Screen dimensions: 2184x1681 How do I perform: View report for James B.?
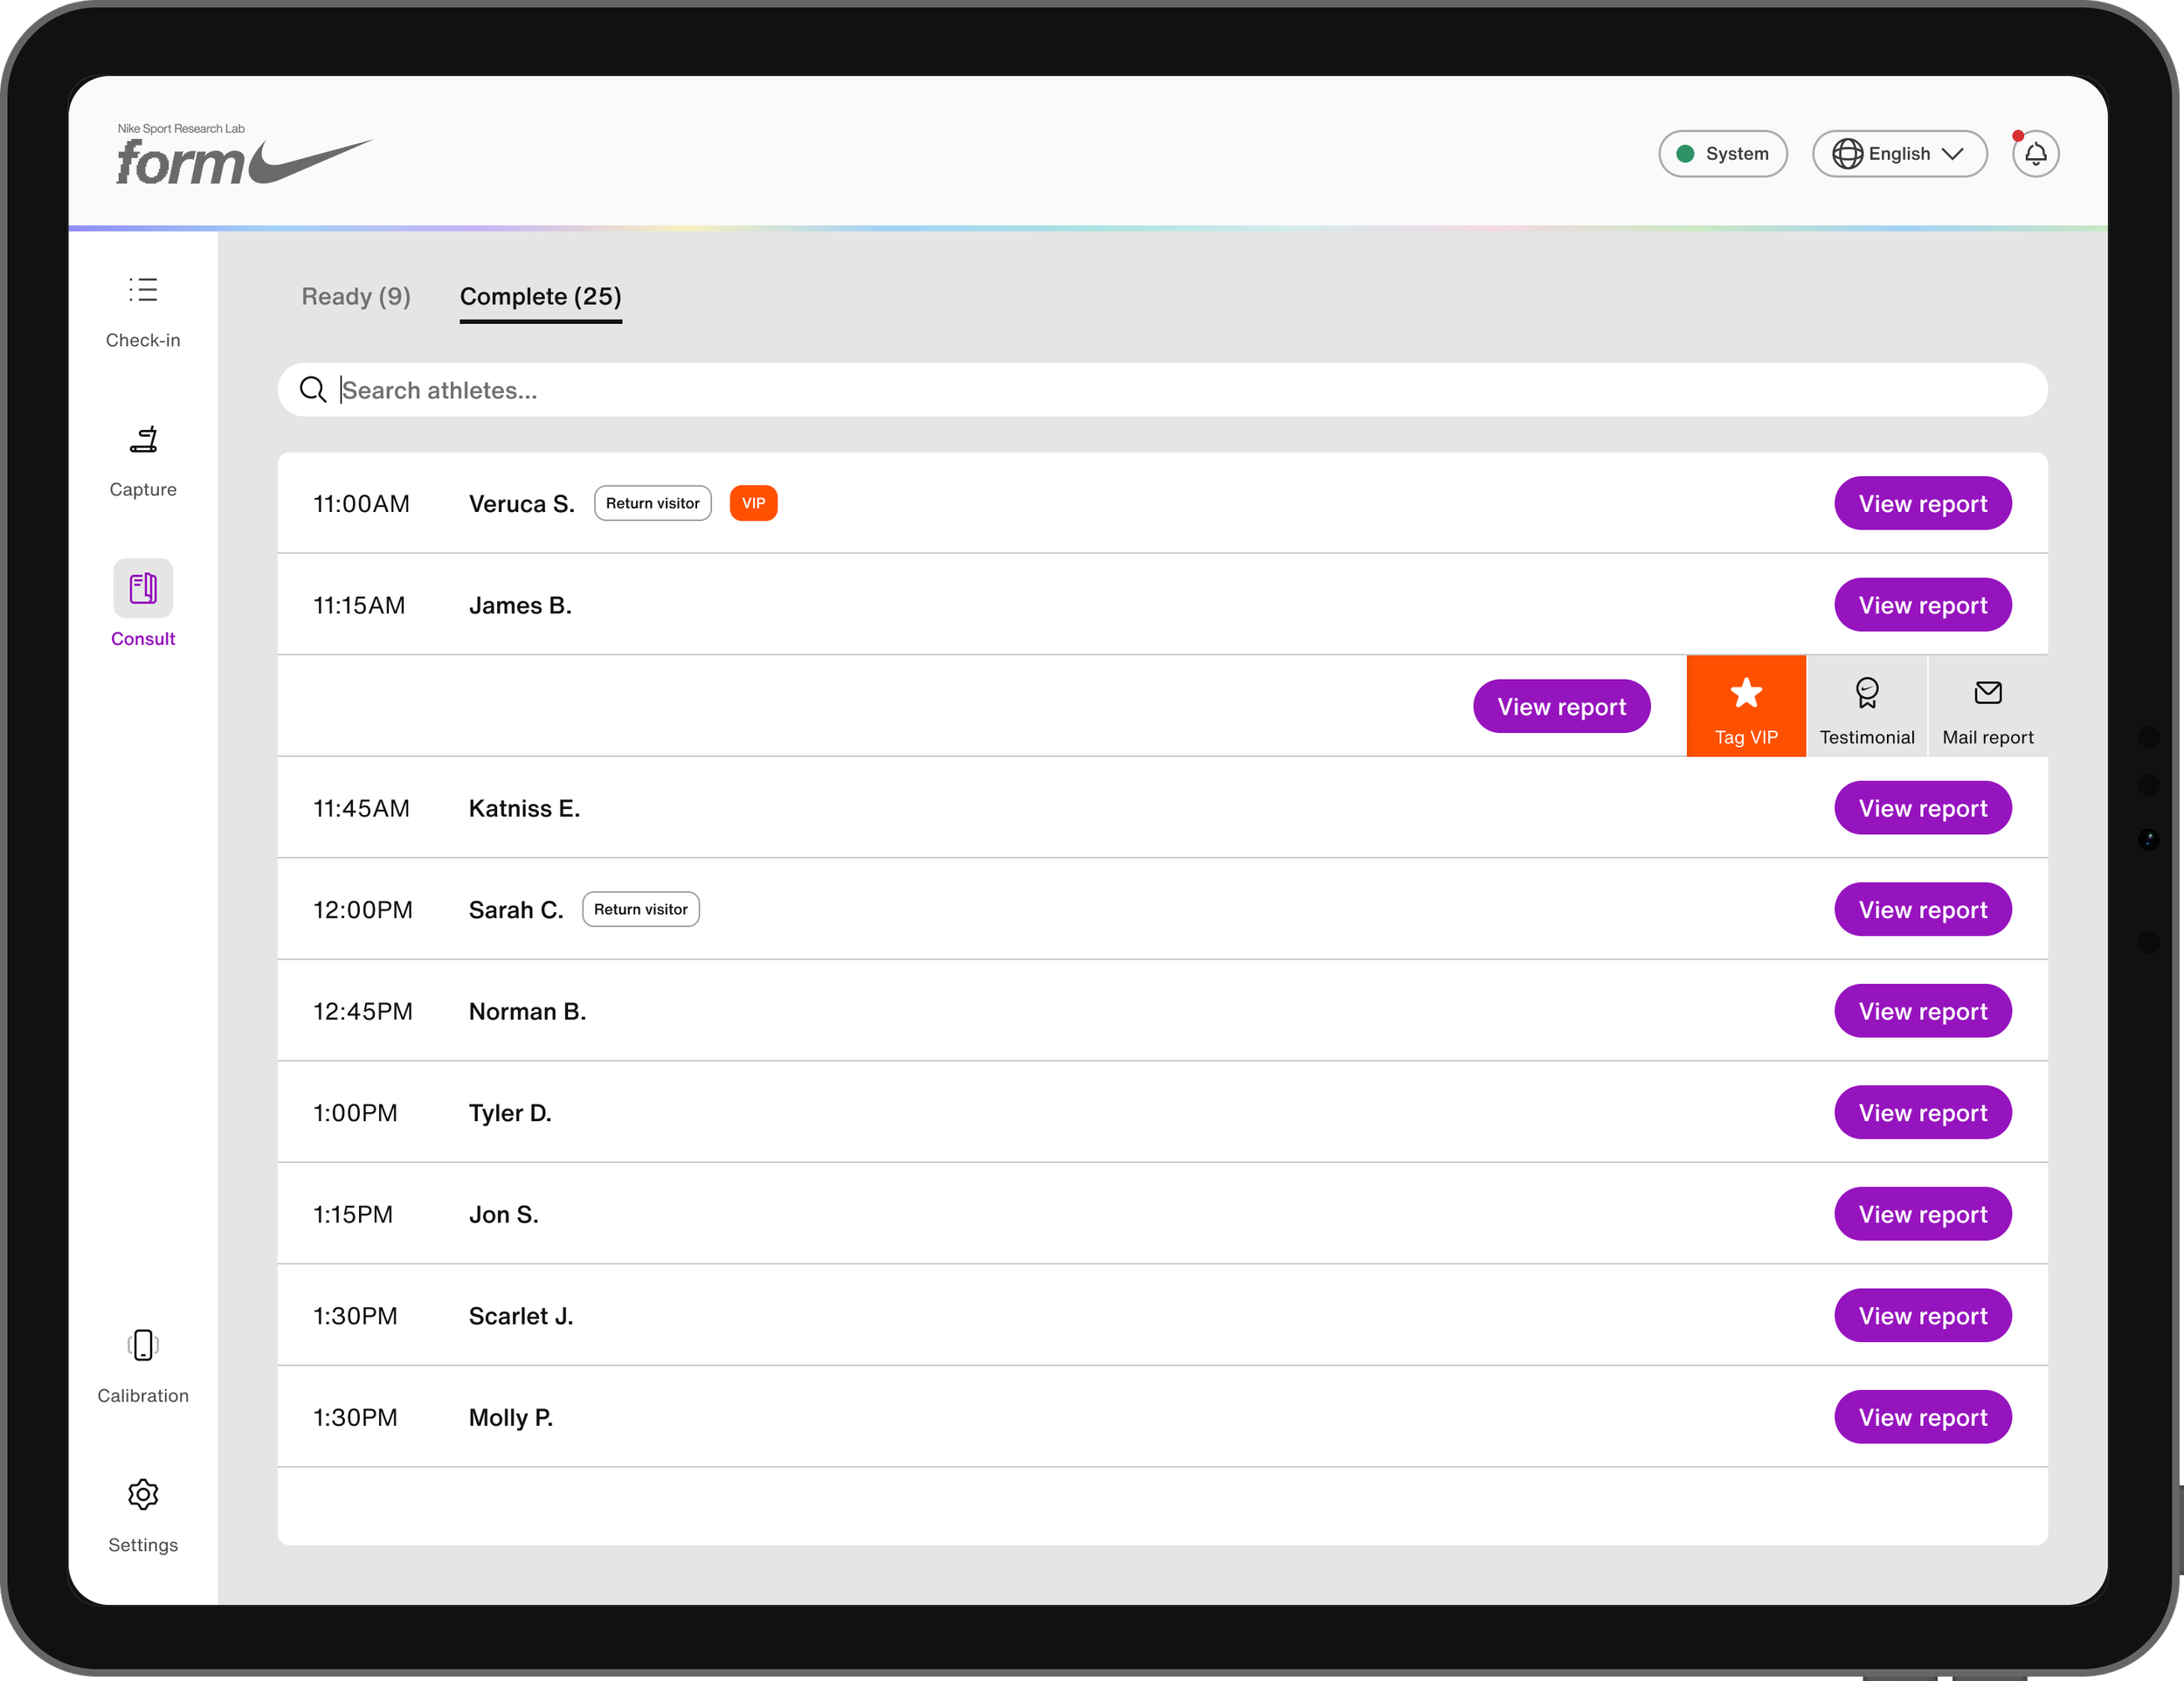point(1922,605)
